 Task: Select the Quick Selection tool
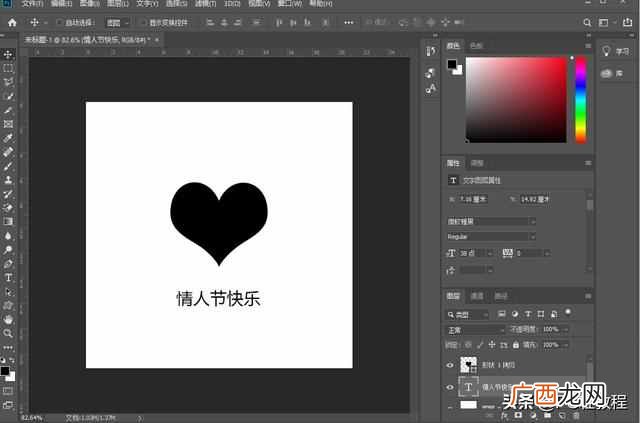[x=8, y=96]
